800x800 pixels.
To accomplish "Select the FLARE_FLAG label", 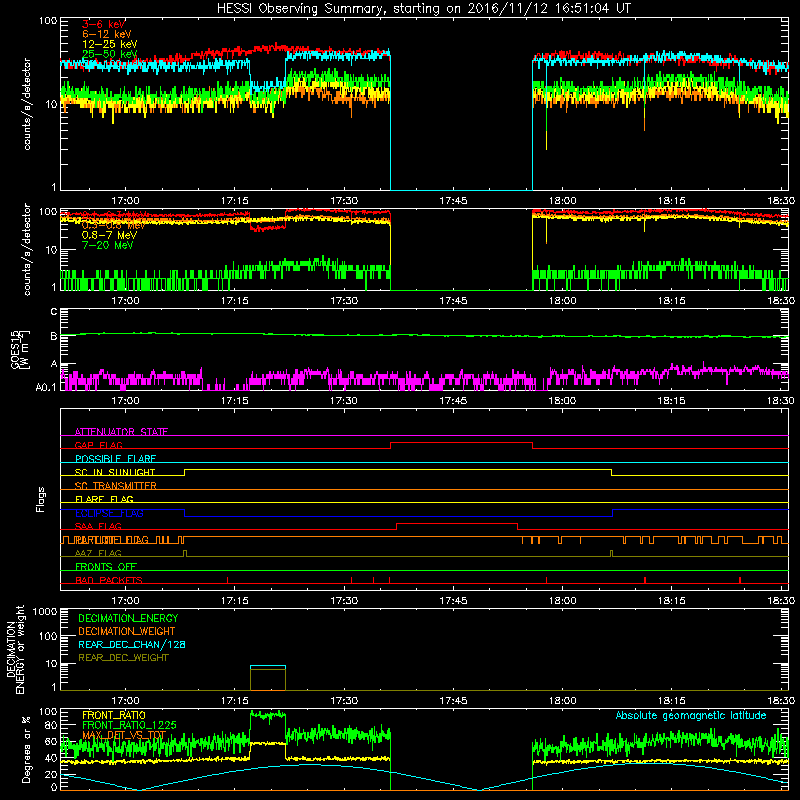I will click(104, 499).
